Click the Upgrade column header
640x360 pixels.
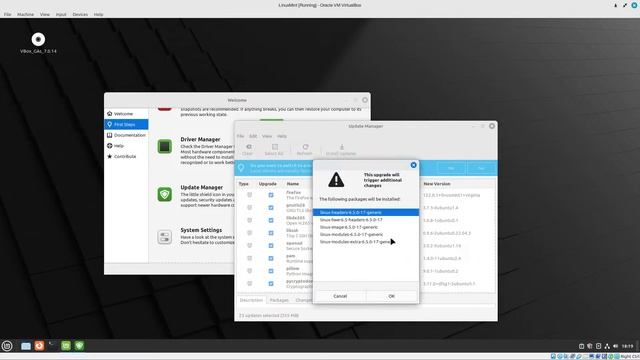268,184
